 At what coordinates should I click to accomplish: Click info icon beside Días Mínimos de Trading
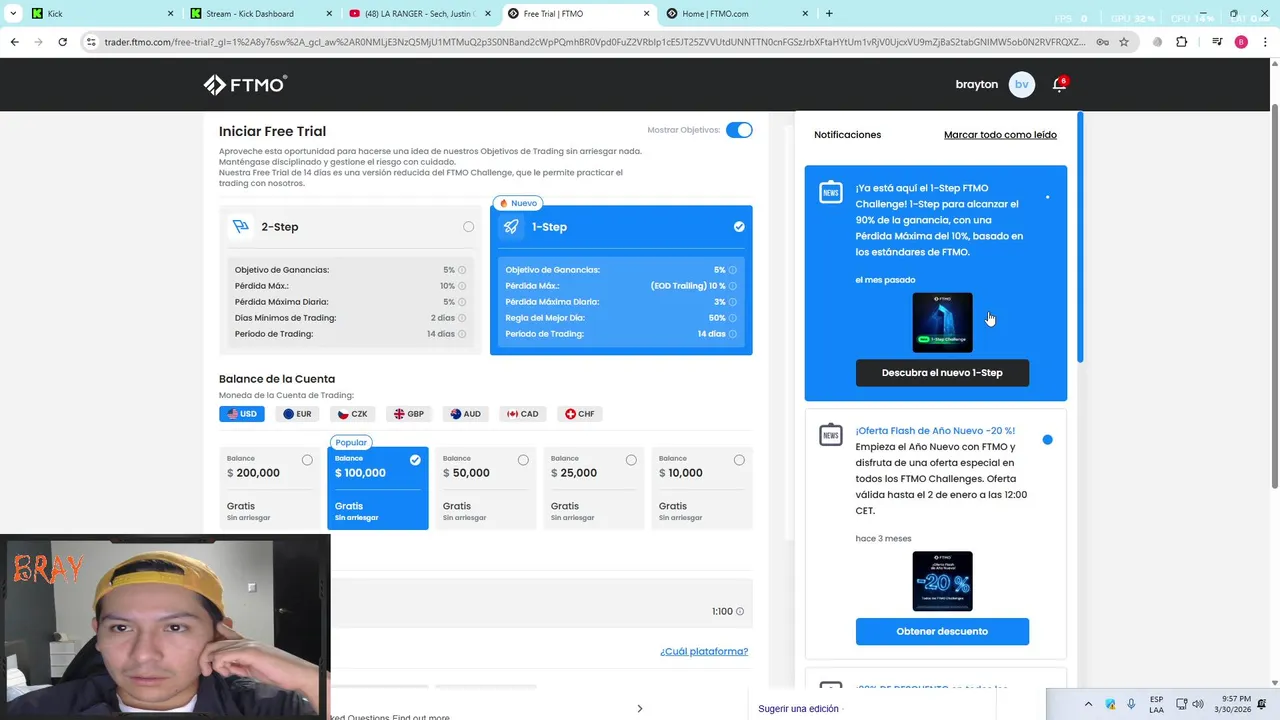click(x=462, y=318)
